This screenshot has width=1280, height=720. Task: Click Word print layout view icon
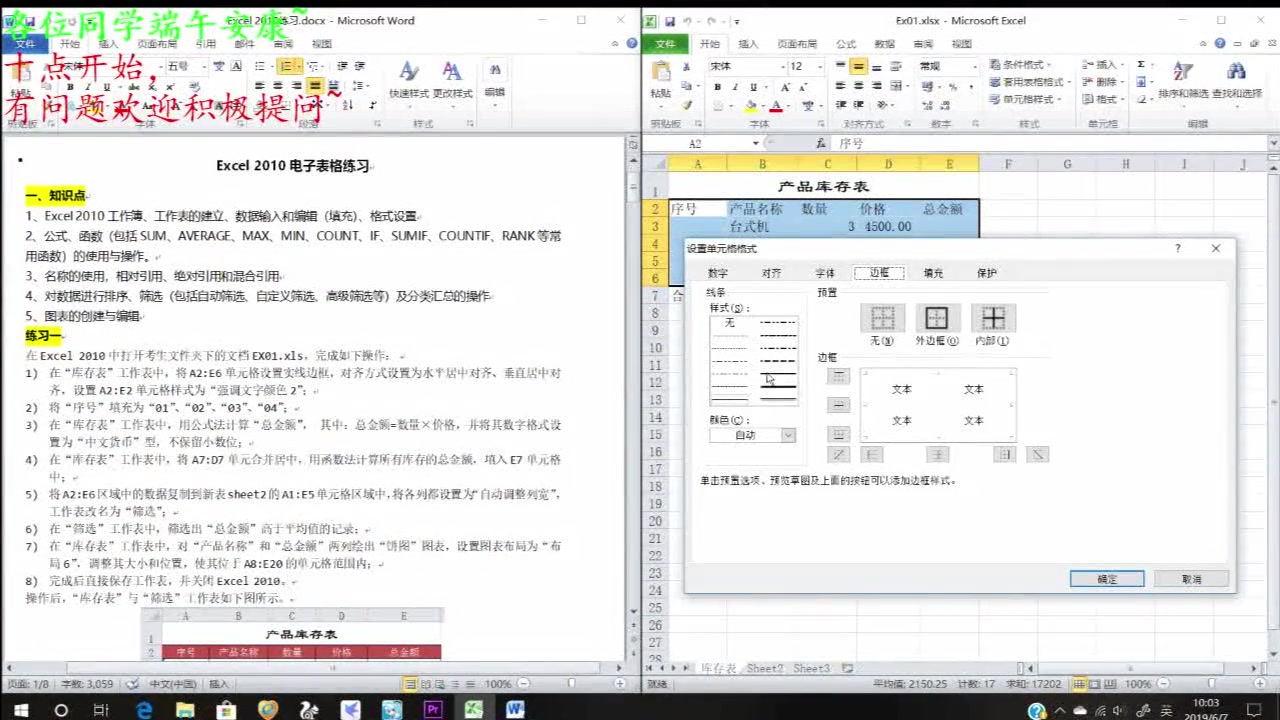[x=410, y=684]
